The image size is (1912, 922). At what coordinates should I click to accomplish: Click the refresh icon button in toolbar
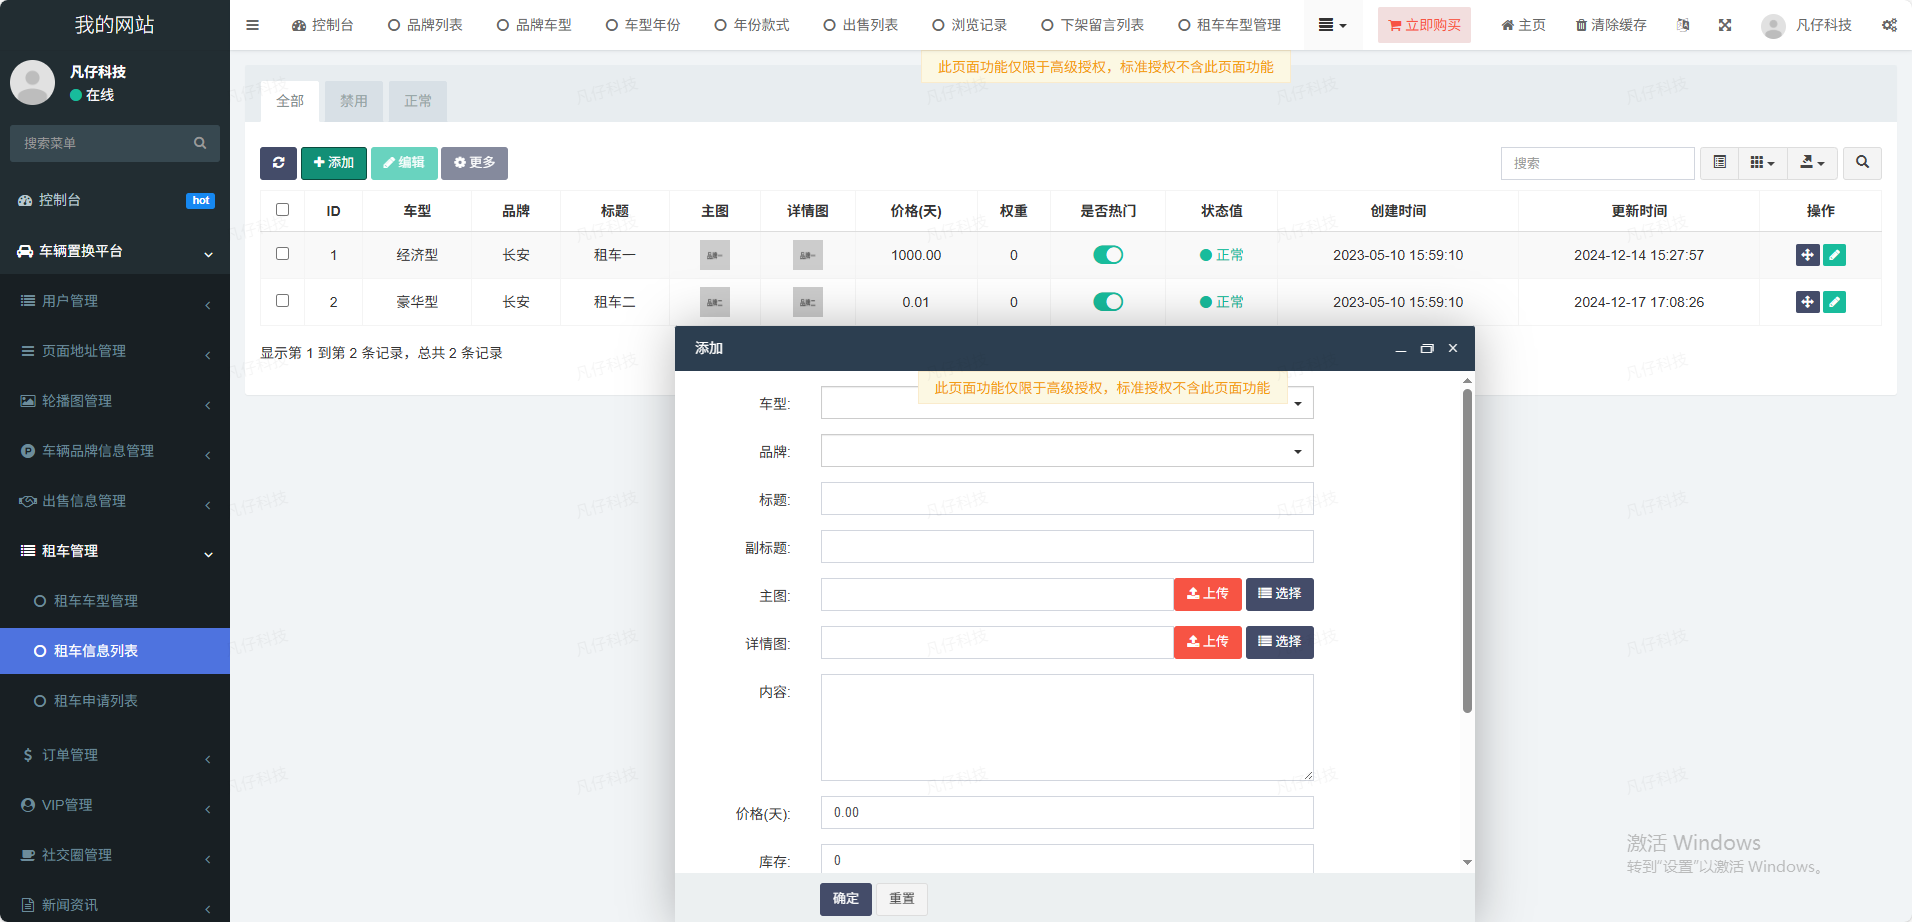pyautogui.click(x=278, y=163)
